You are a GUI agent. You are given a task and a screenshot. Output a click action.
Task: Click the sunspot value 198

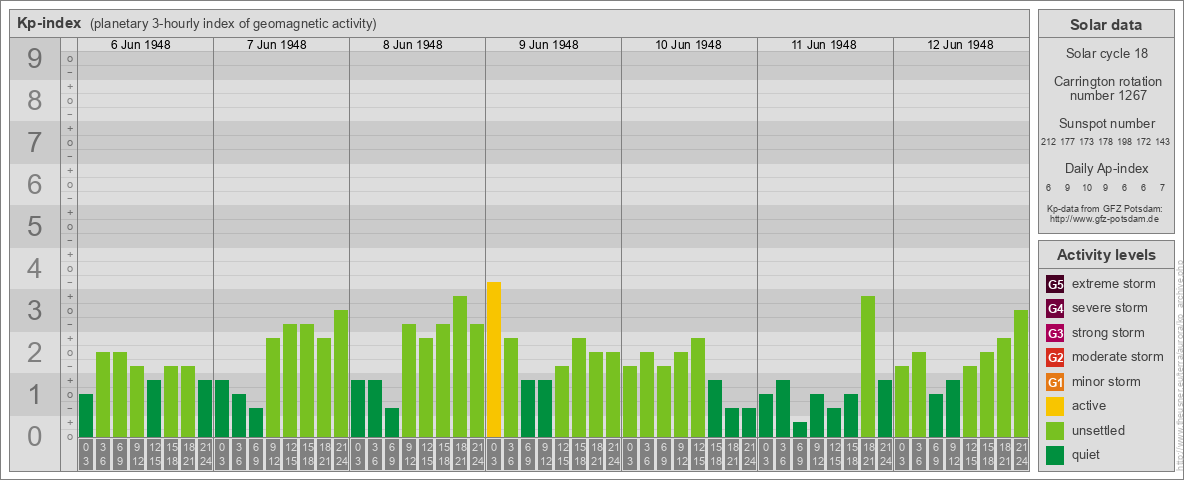pyautogui.click(x=1126, y=142)
